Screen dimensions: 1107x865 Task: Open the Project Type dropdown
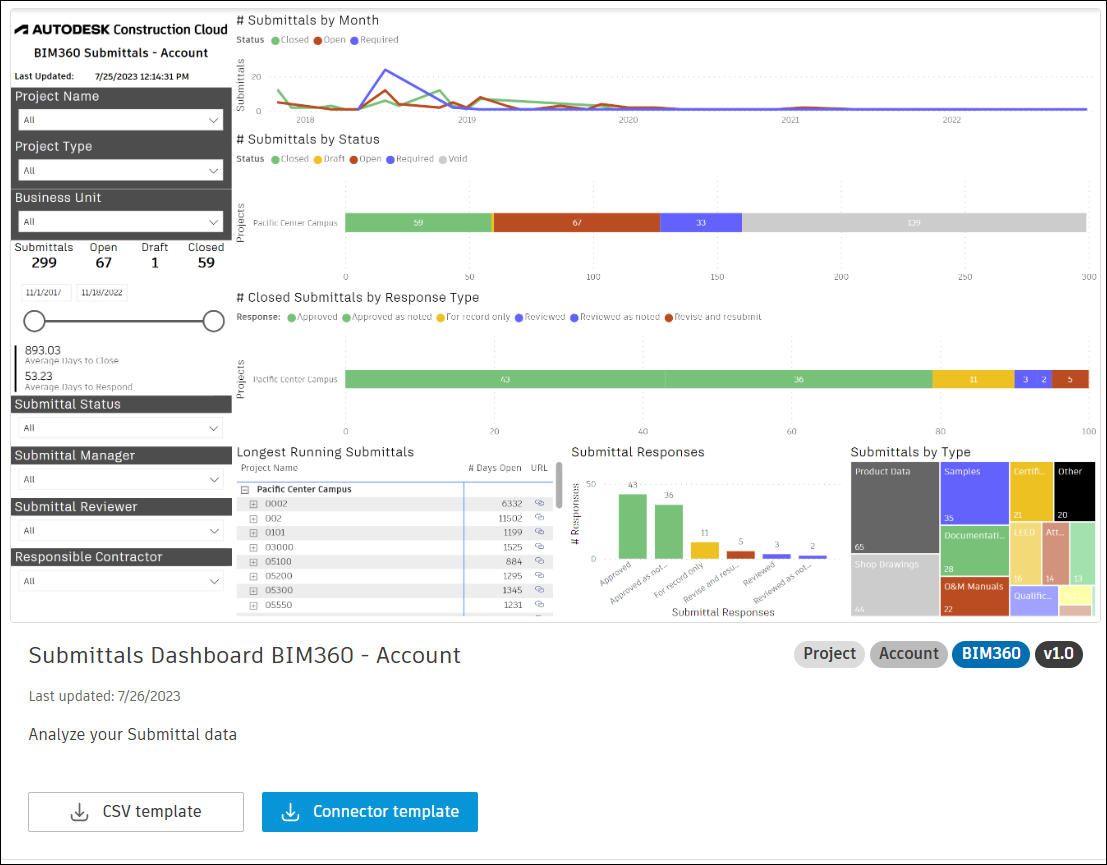point(121,170)
